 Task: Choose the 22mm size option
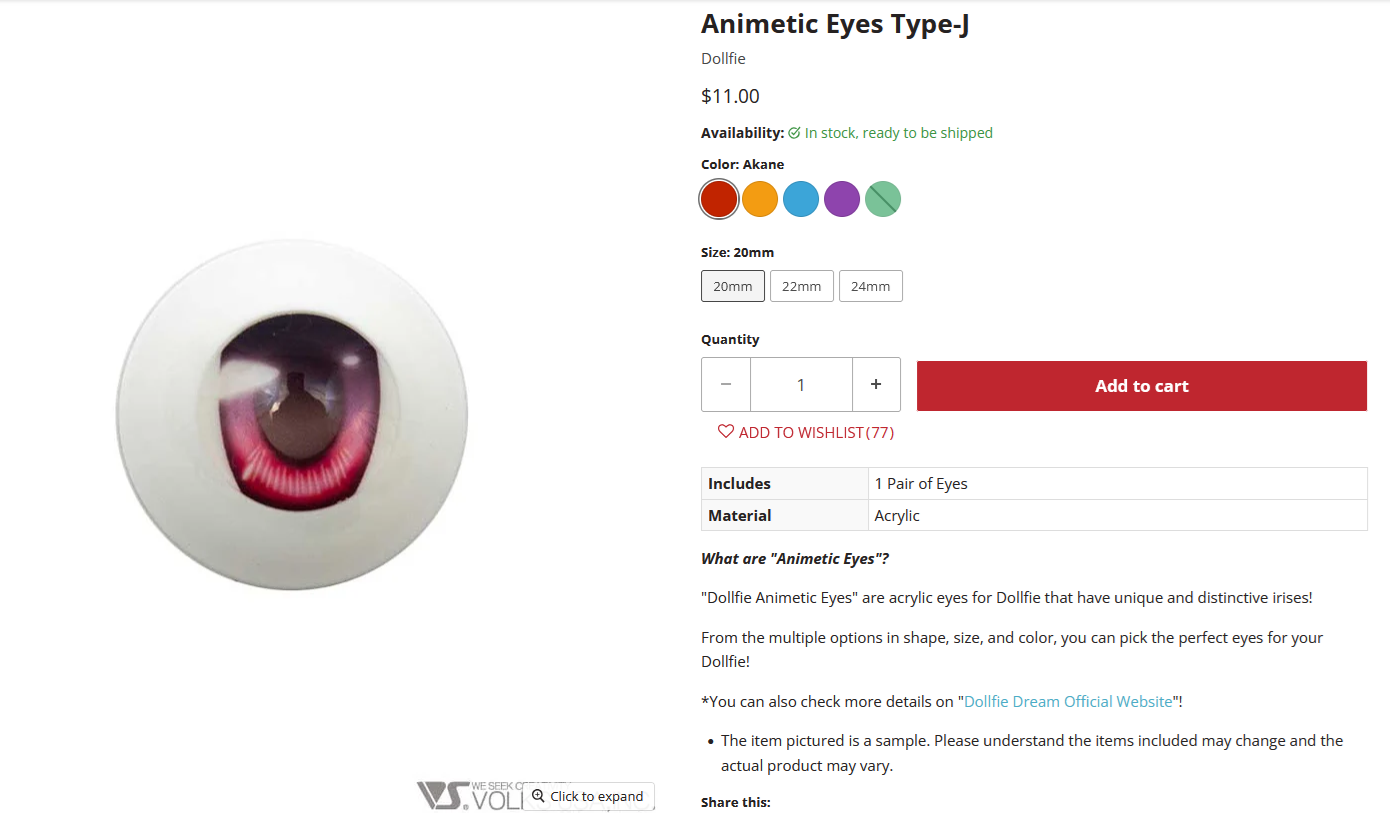click(802, 286)
